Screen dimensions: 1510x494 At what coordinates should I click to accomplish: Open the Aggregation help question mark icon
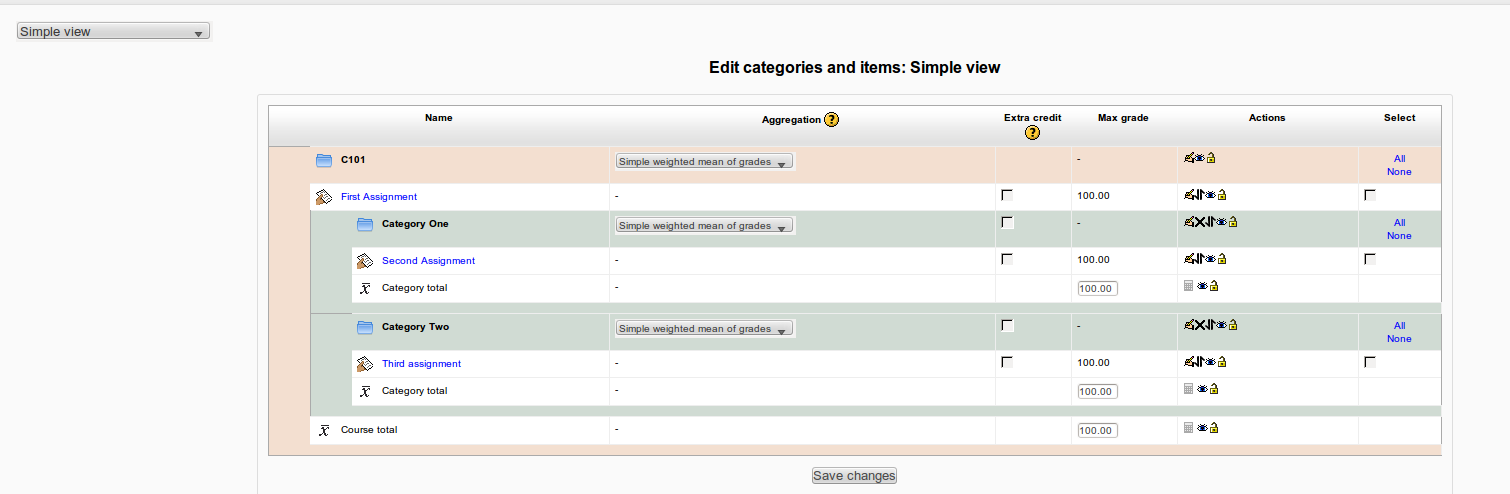point(831,119)
